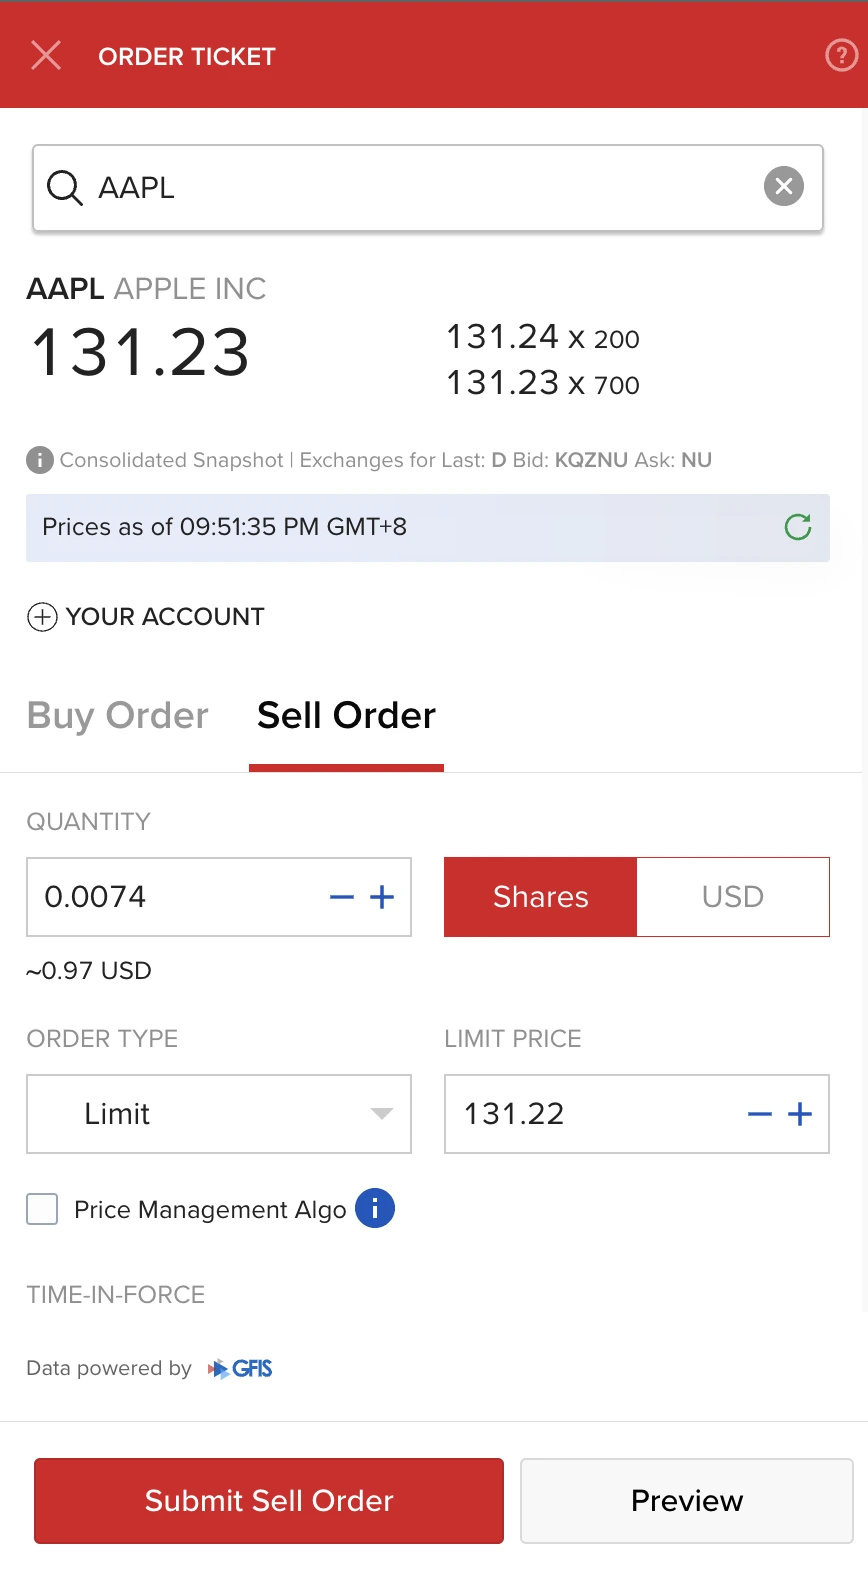Open the help question mark icon
Image resolution: width=868 pixels, height=1580 pixels.
click(x=841, y=55)
